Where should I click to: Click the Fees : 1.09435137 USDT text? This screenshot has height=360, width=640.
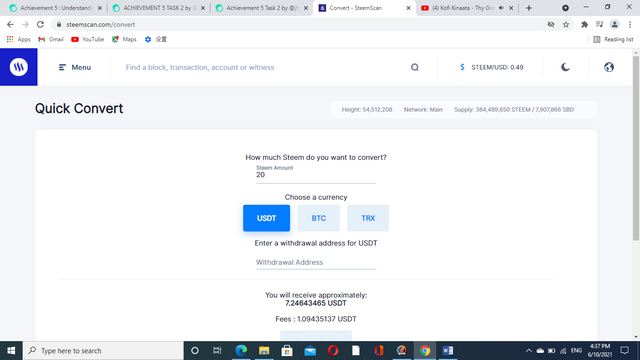[316, 319]
